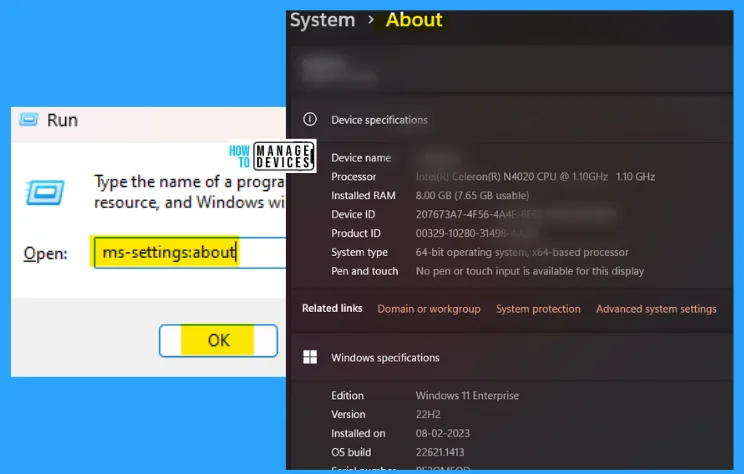Viewport: 744px width, 474px height.
Task: Select the Installed on date 08-02-2023
Action: 443,434
